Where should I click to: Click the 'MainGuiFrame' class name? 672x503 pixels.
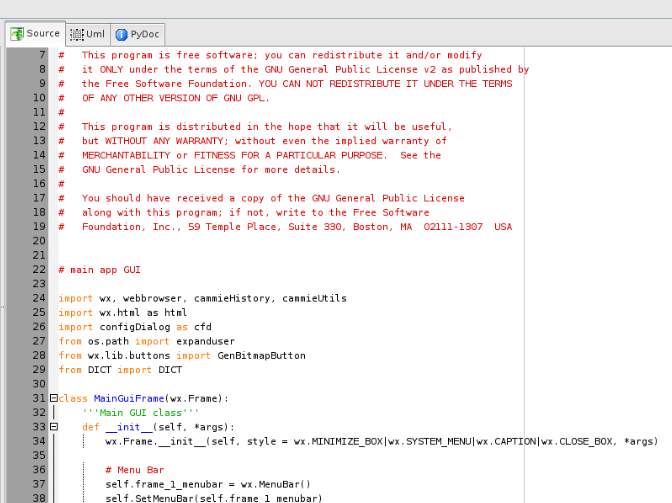point(129,398)
